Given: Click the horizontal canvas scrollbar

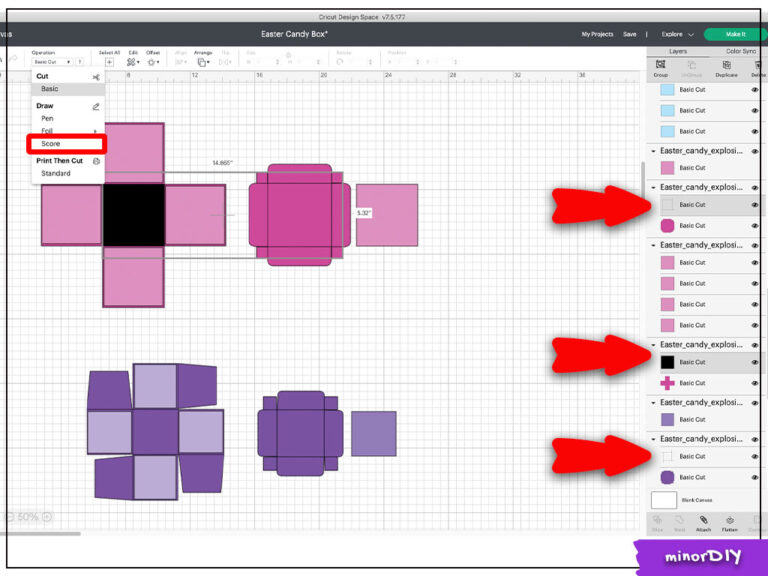Looking at the screenshot, I should pos(41,534).
